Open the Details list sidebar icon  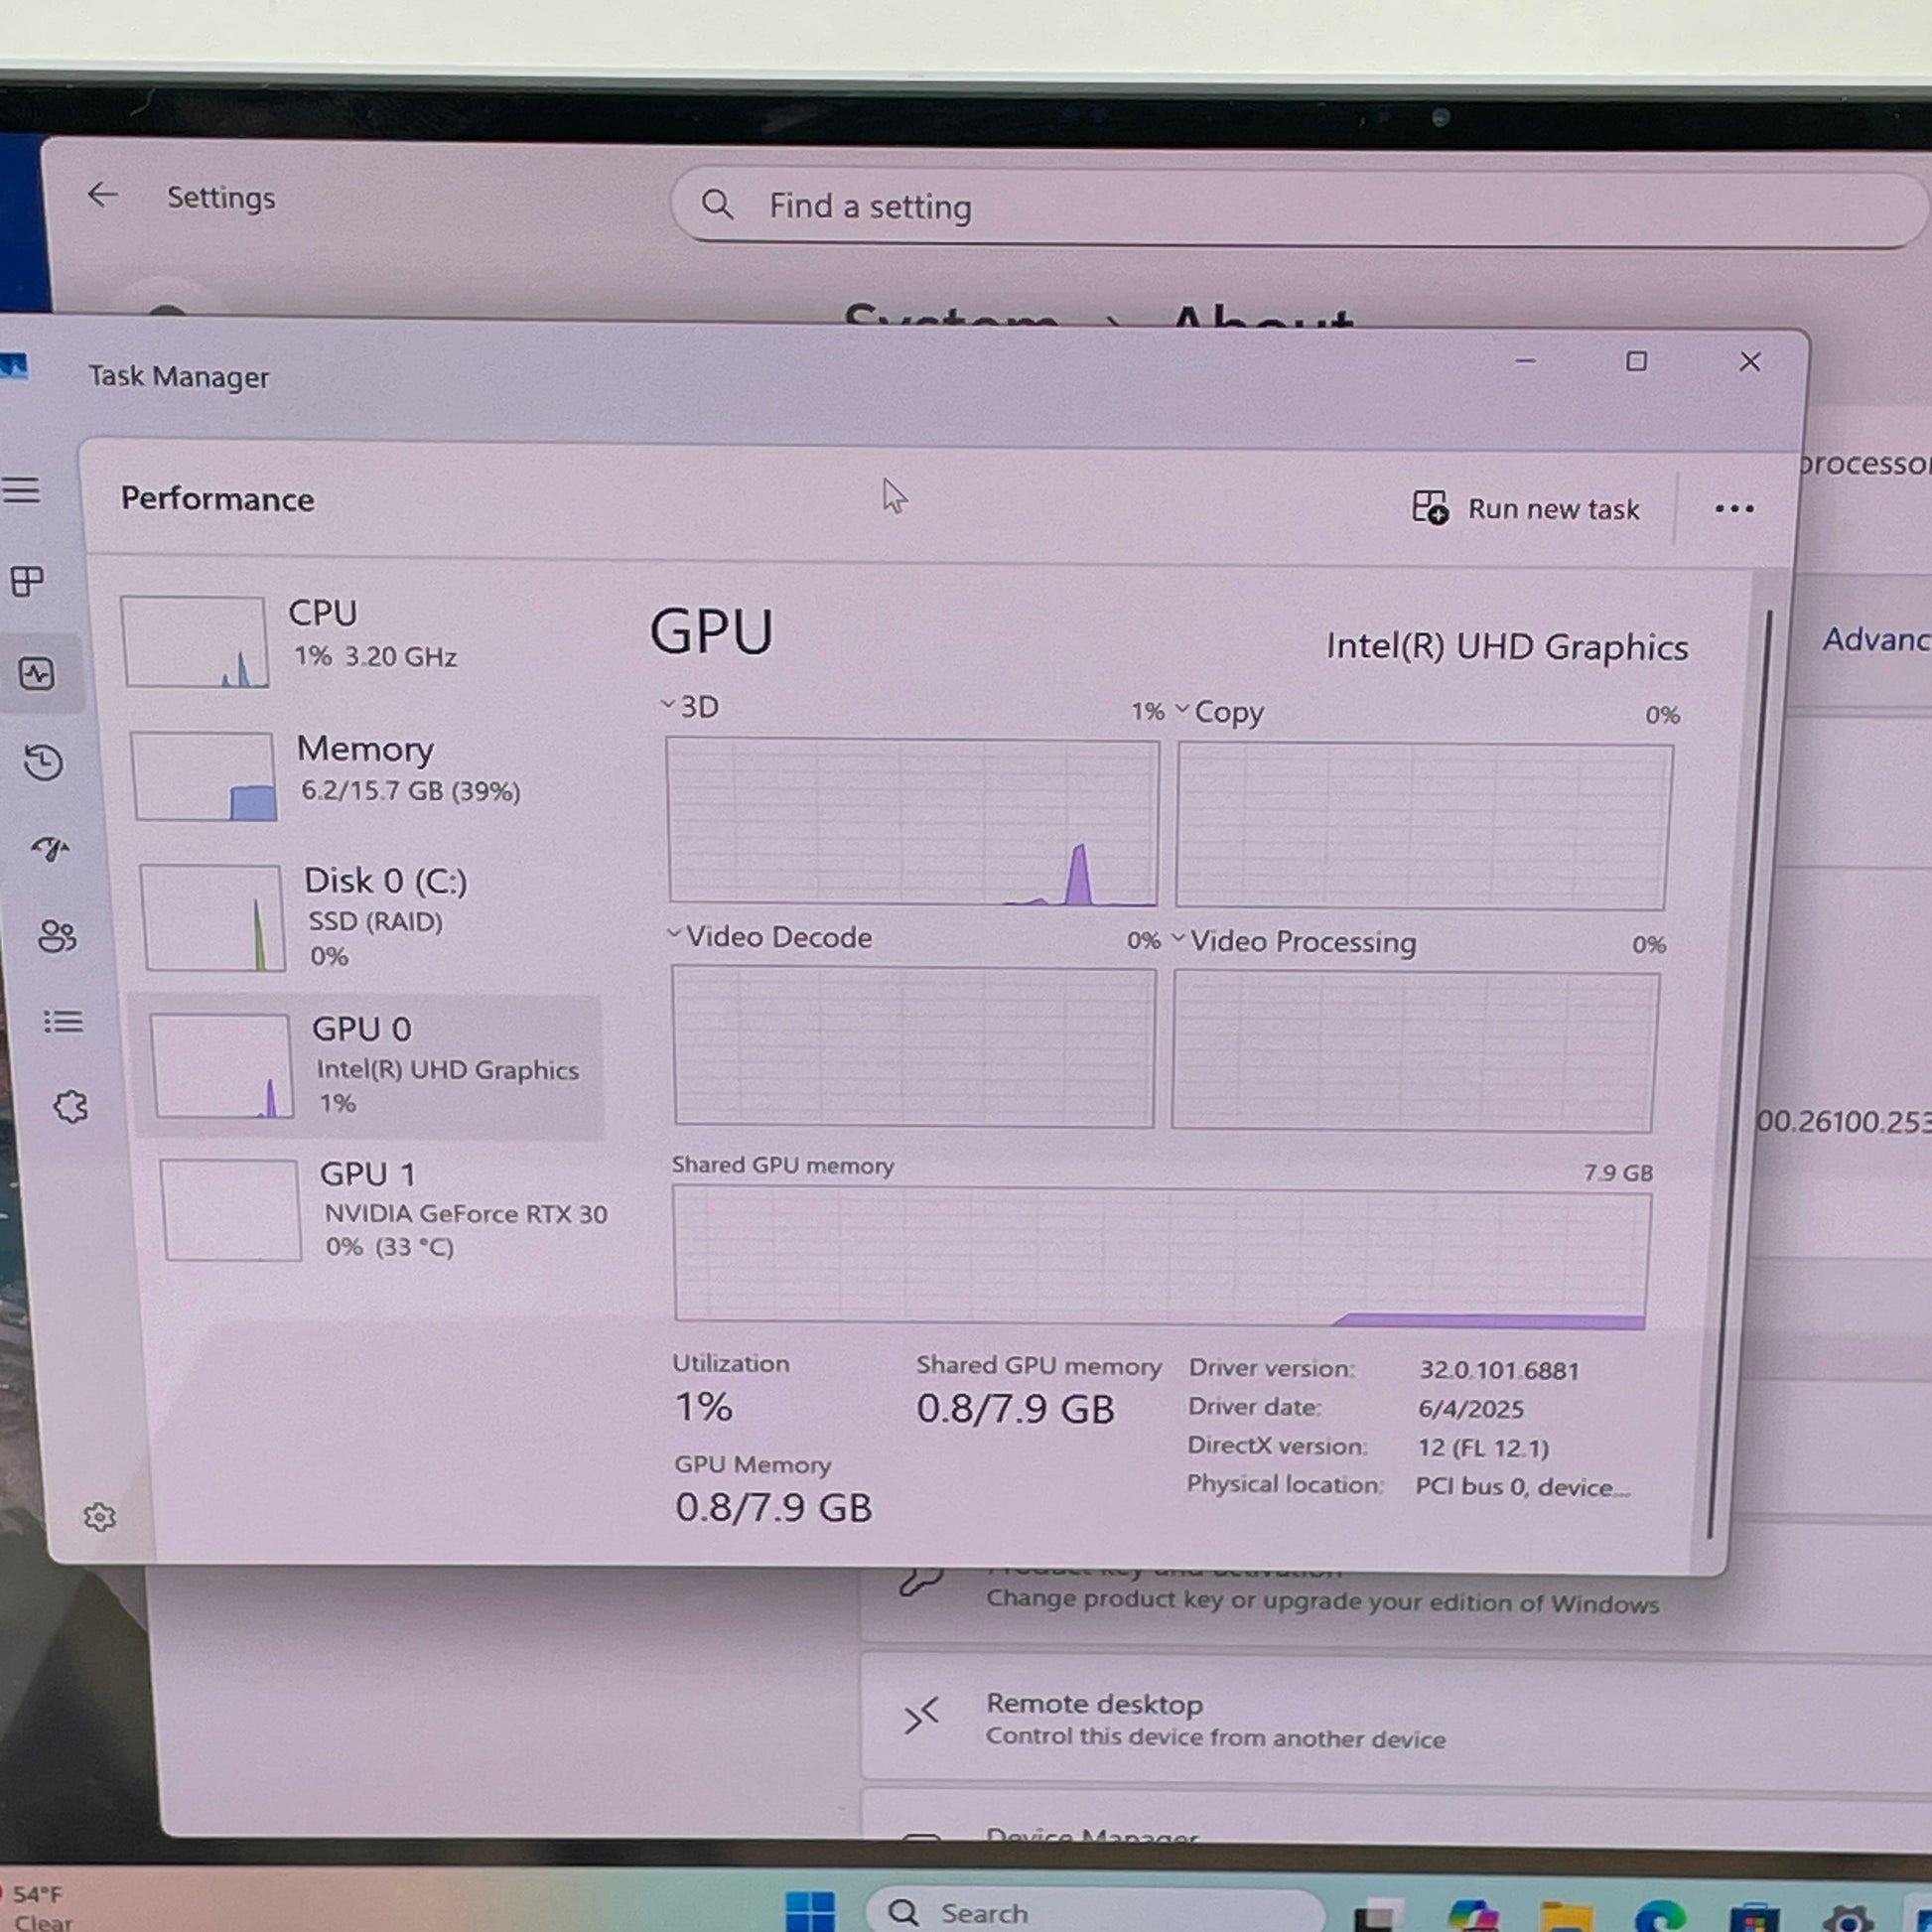point(63,1021)
